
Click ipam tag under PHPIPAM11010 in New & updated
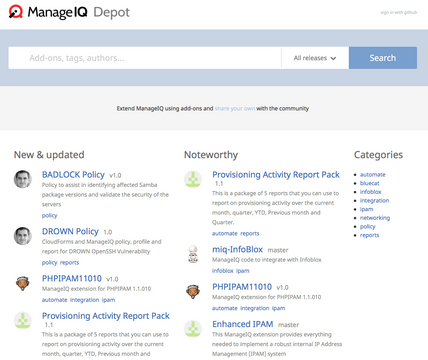point(108,300)
